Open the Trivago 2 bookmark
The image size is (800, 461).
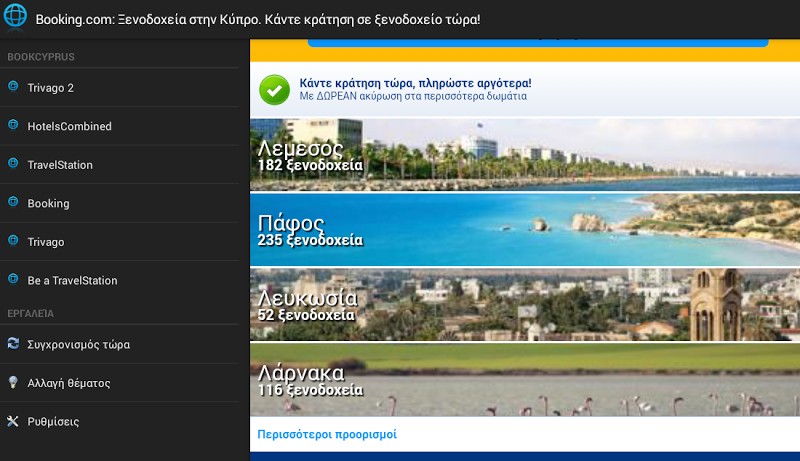[119, 87]
